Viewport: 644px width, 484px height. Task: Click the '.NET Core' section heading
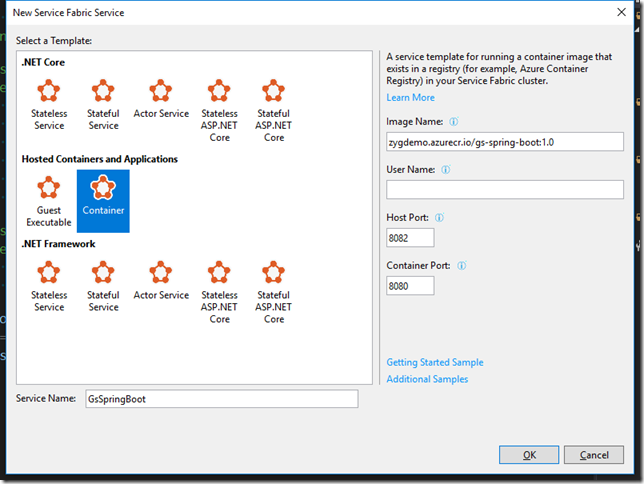click(x=43, y=62)
